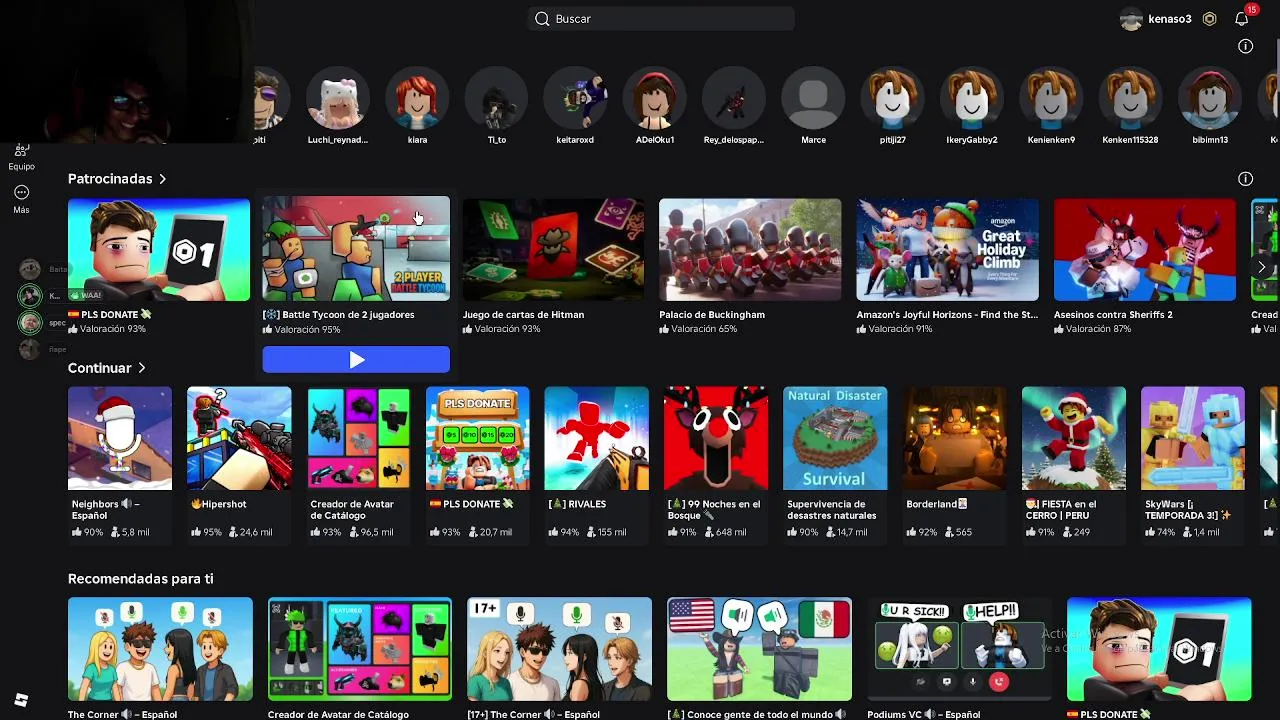The image size is (1280, 720).
Task: Click Asesinos contra Sheriffs 2 title
Action: [1113, 314]
